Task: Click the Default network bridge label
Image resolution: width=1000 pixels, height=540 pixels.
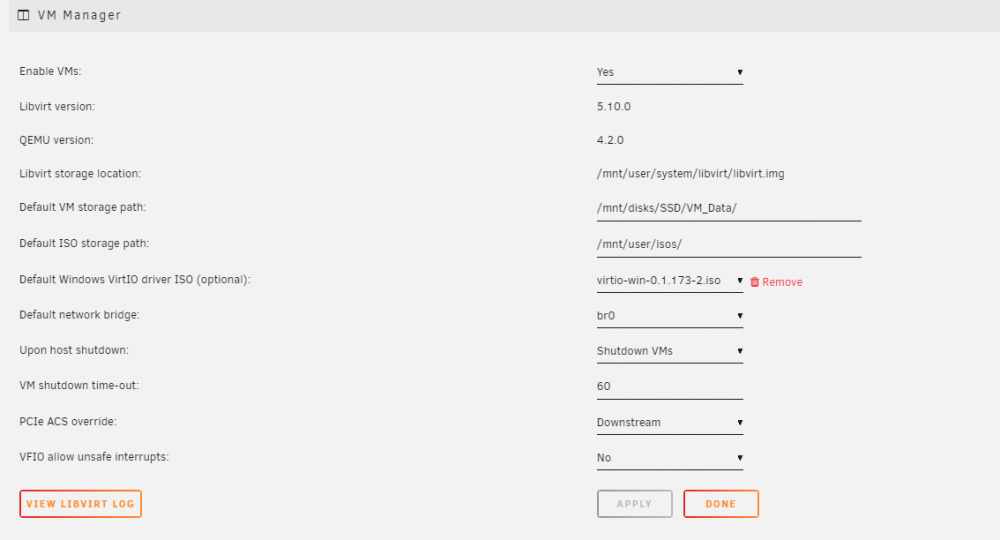Action: 79,314
